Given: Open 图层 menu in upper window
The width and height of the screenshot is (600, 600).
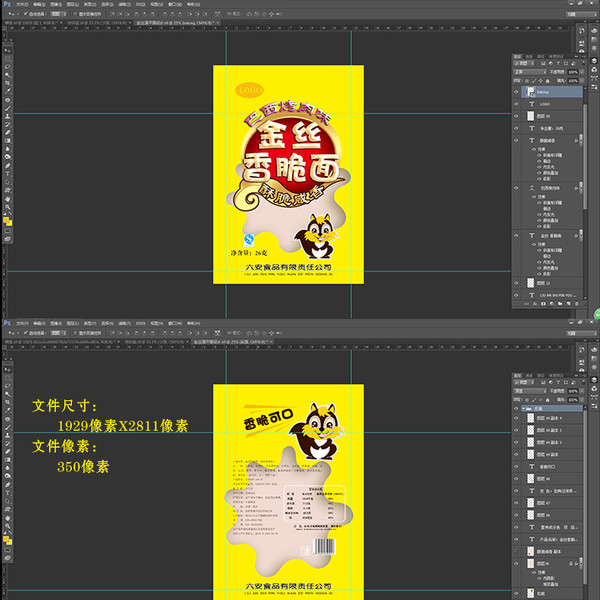Looking at the screenshot, I should tap(73, 4).
